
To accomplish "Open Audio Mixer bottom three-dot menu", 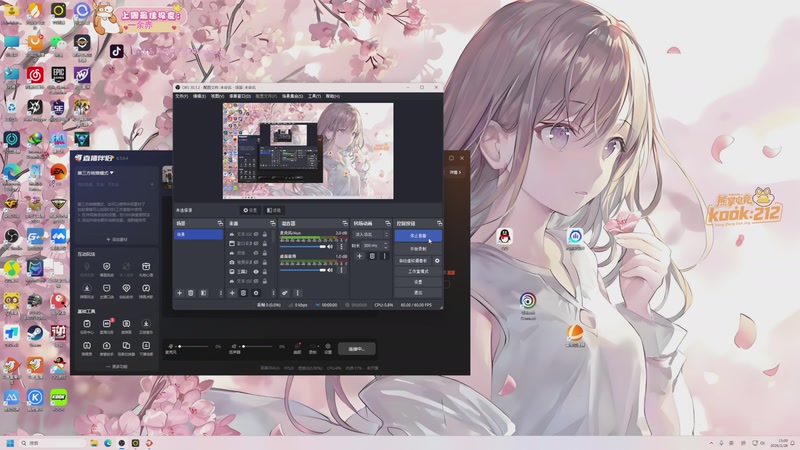I will coord(297,293).
